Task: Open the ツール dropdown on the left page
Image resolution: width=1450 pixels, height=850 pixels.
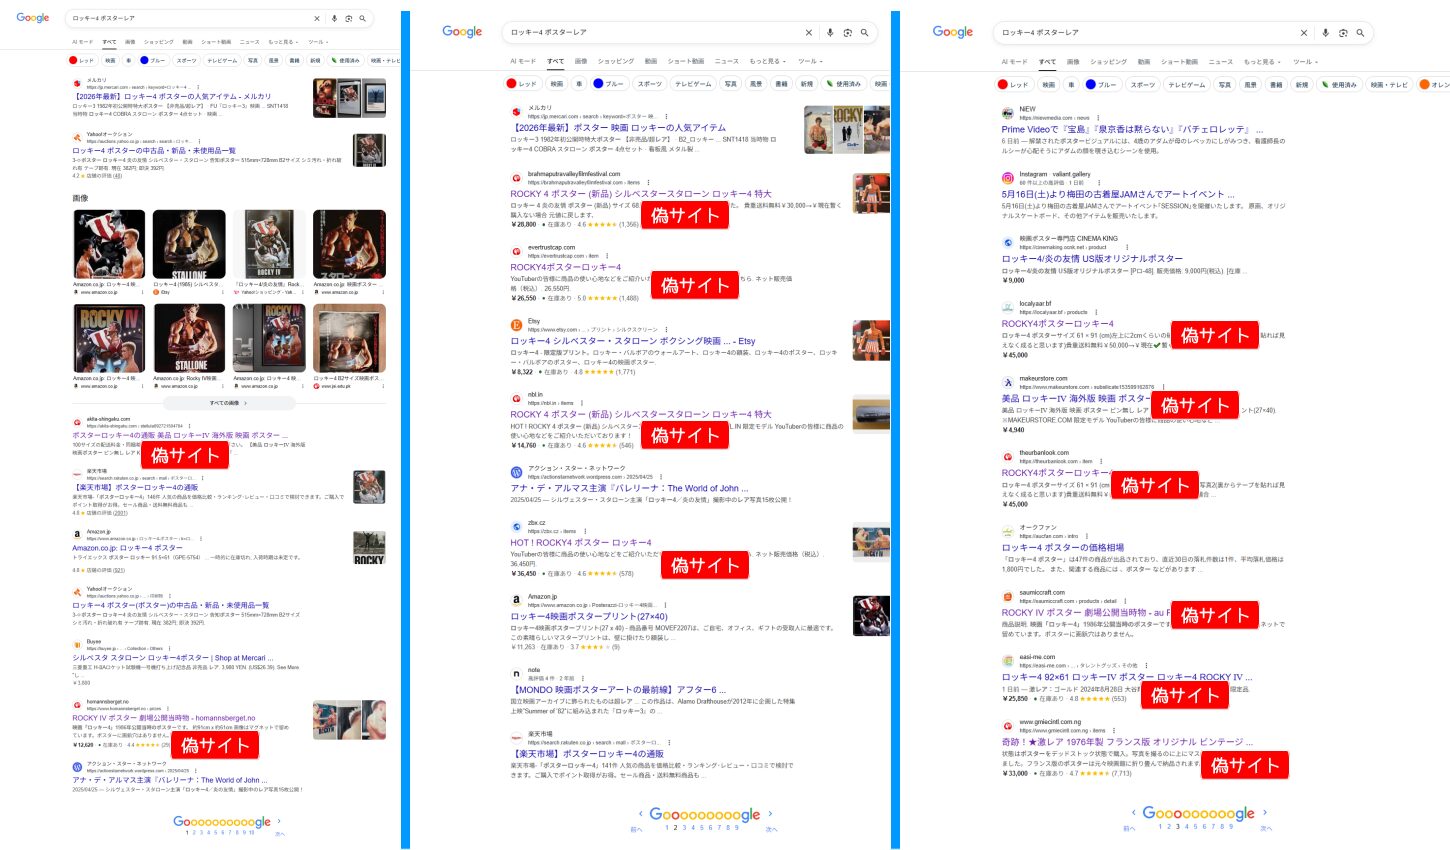Action: point(318,42)
